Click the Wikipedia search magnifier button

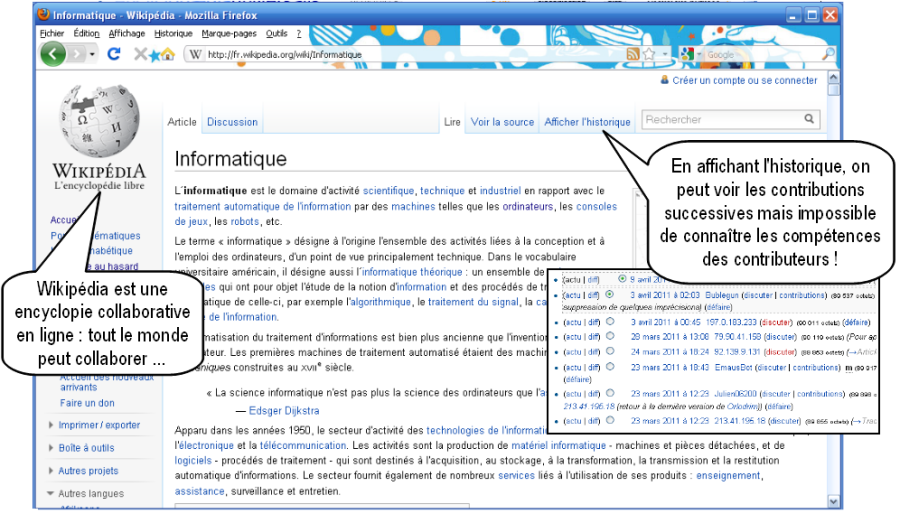809,119
